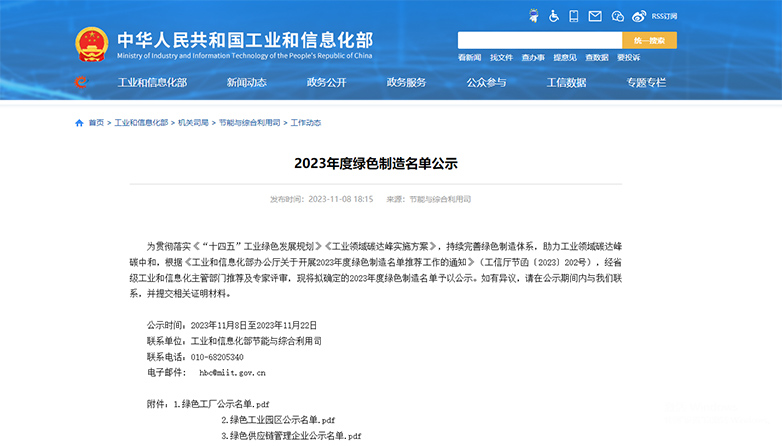
Task: Open the 新闻动态 navigation menu
Action: (x=246, y=82)
